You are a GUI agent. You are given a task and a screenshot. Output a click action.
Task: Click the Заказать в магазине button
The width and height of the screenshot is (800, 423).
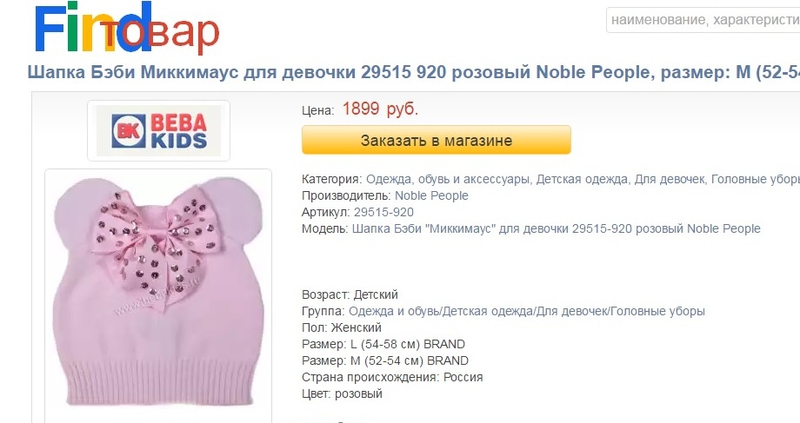(x=436, y=140)
